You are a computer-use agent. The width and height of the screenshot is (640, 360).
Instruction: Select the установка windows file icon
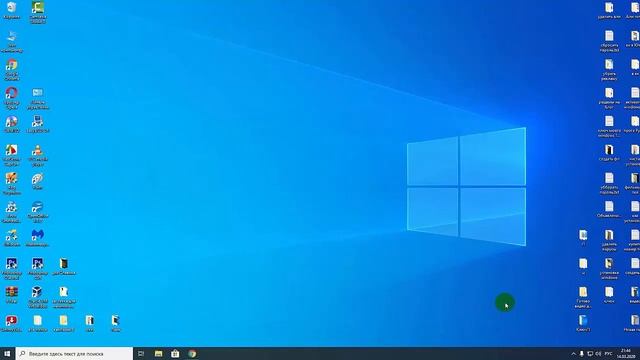point(609,269)
